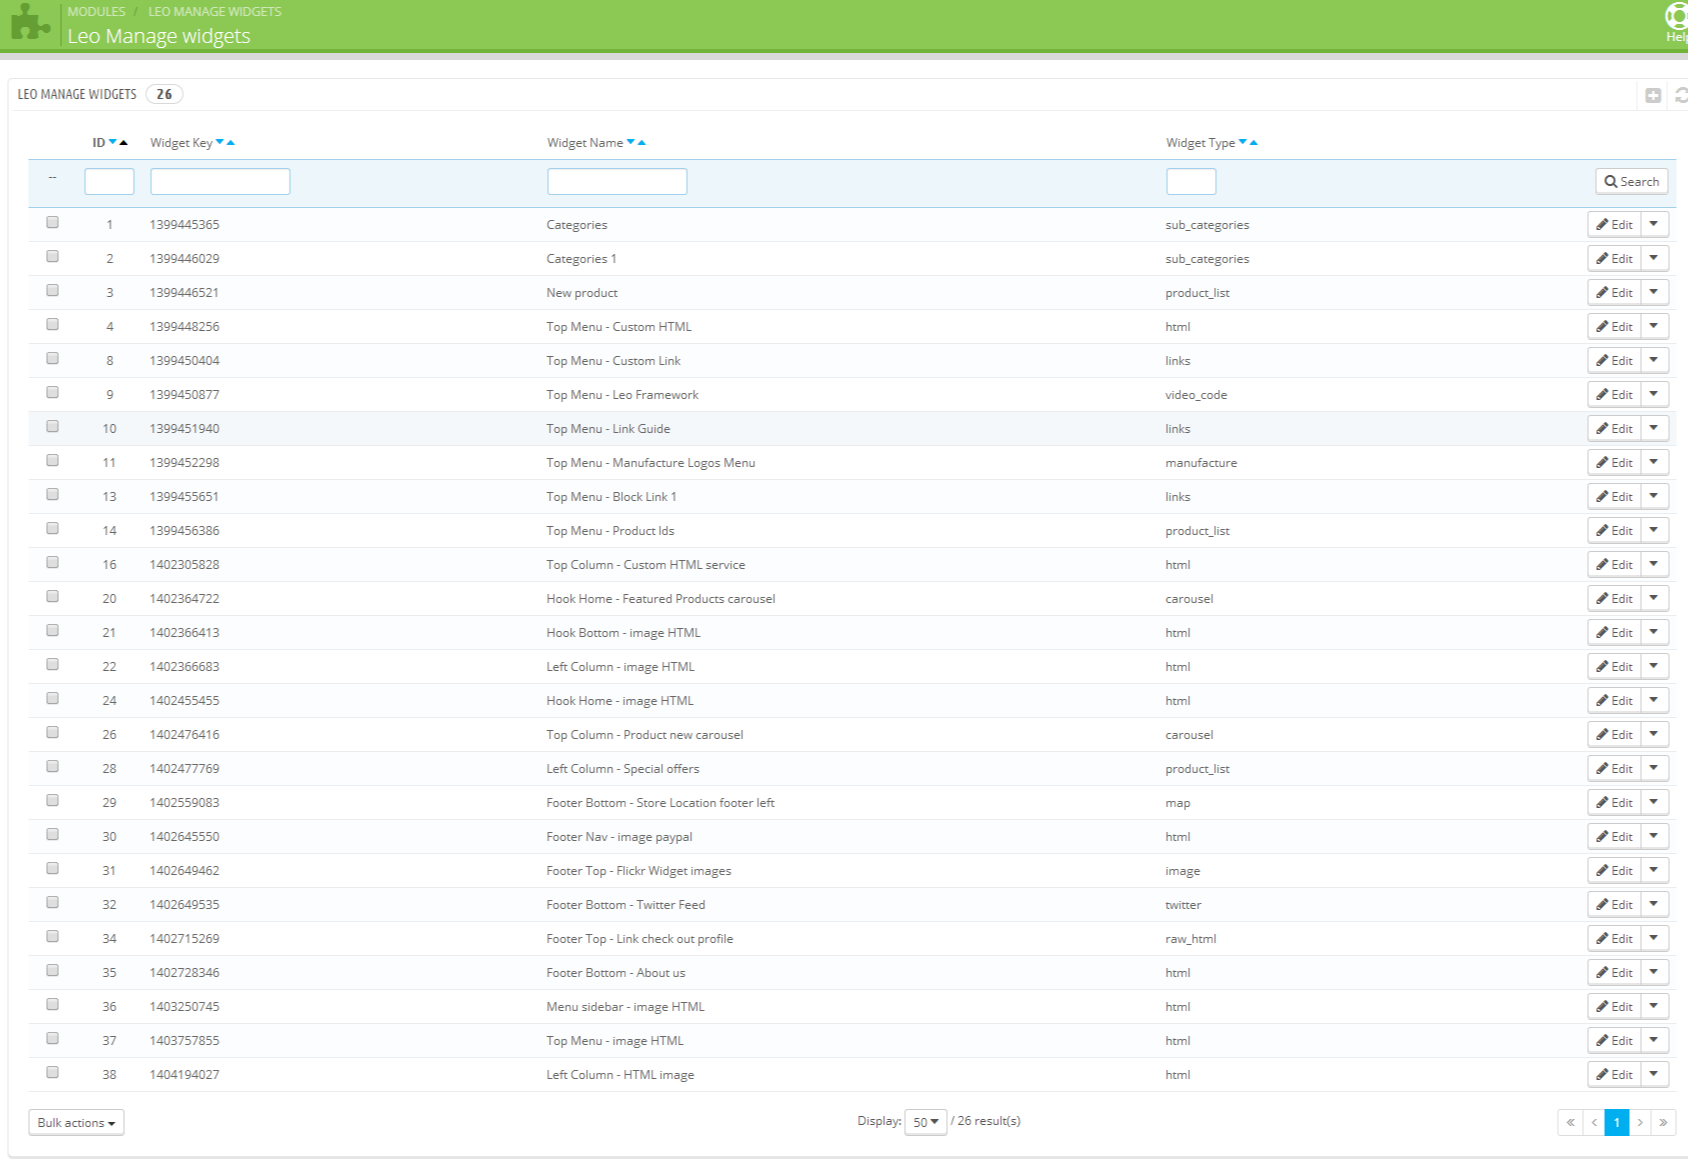
Task: Click Leo Manage Widgets breadcrumb
Action: (x=215, y=11)
